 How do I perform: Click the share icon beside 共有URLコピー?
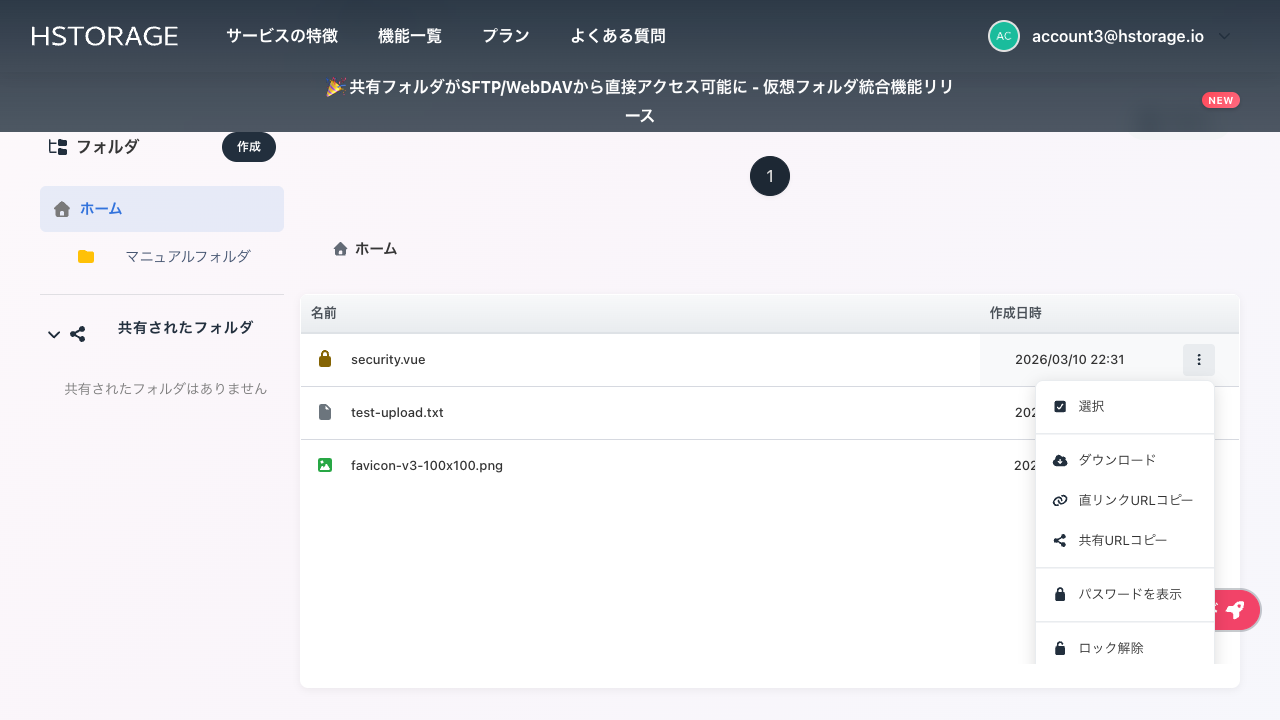pyautogui.click(x=1060, y=540)
